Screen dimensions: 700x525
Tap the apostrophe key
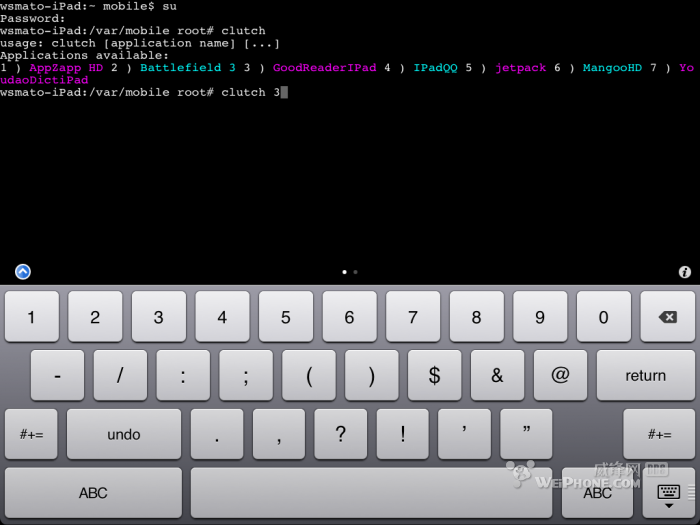464,434
